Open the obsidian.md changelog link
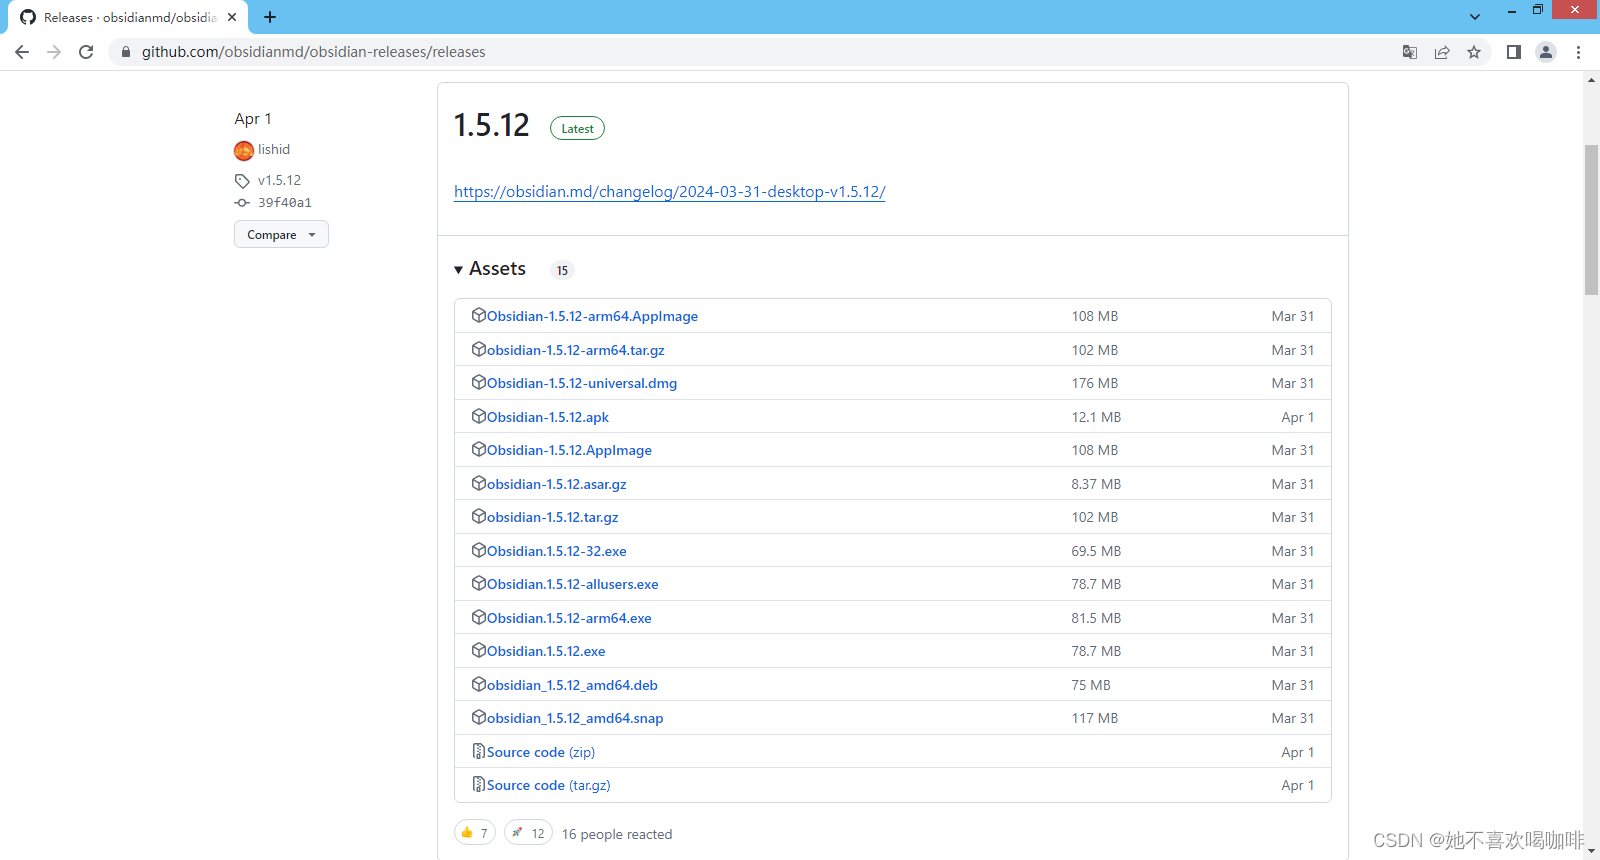 pyautogui.click(x=670, y=191)
